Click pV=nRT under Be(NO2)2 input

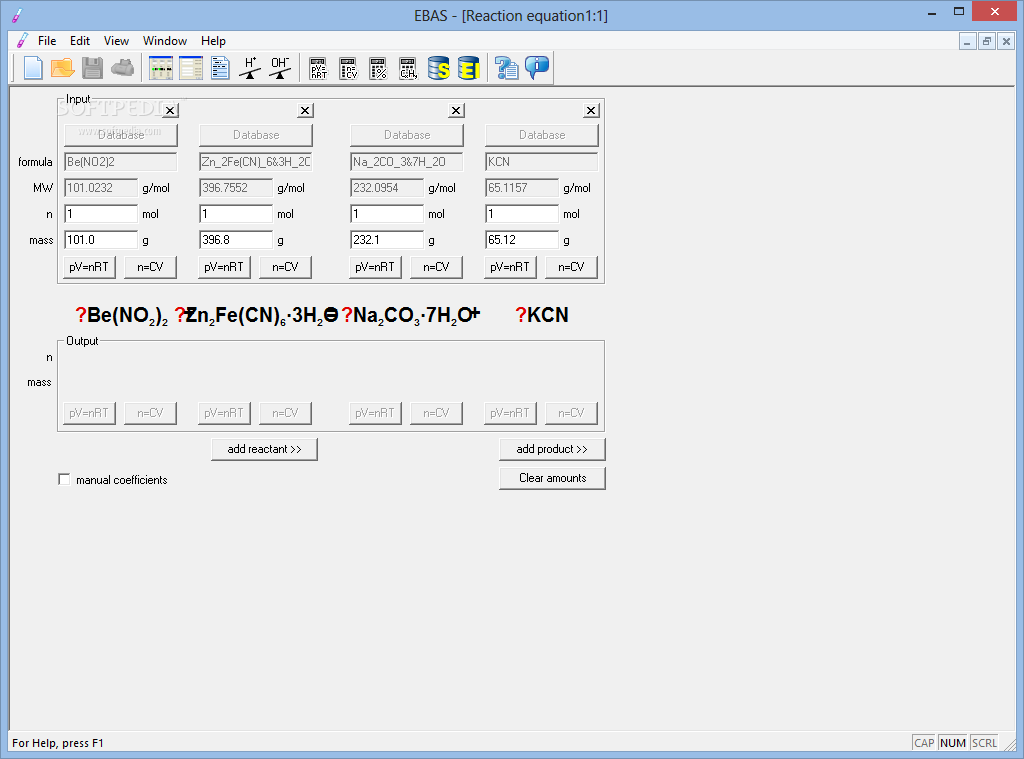[x=89, y=267]
